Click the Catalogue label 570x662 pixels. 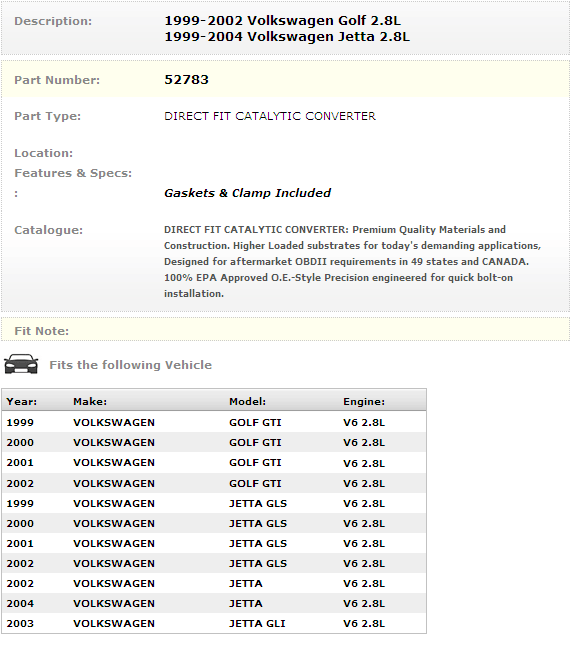tap(49, 230)
